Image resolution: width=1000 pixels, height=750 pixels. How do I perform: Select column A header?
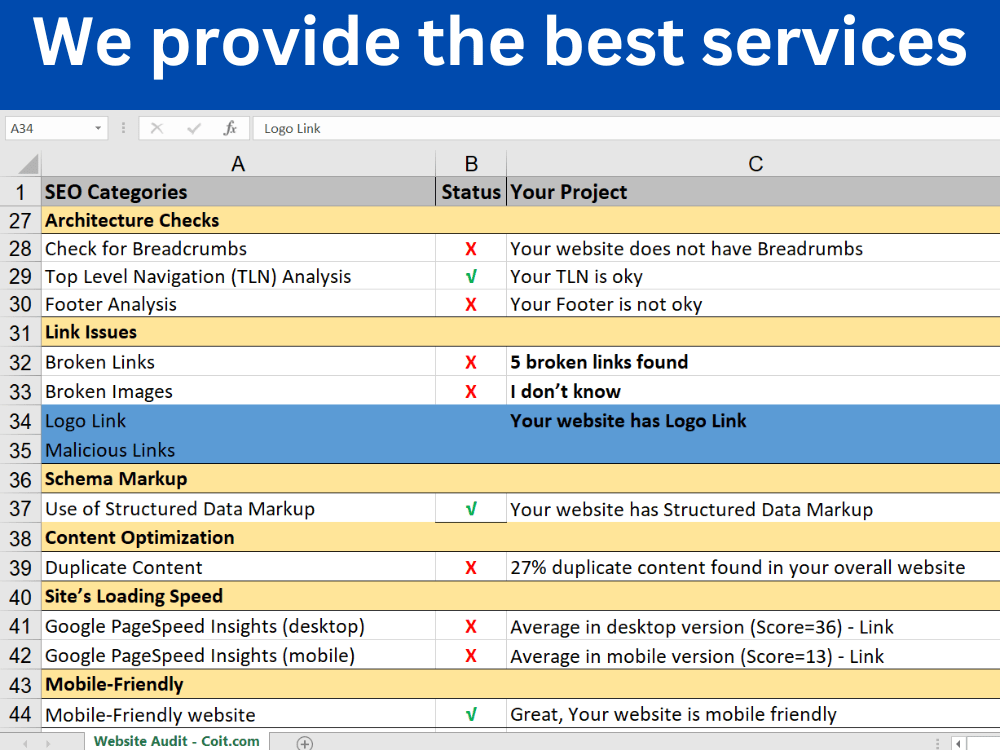pyautogui.click(x=238, y=164)
